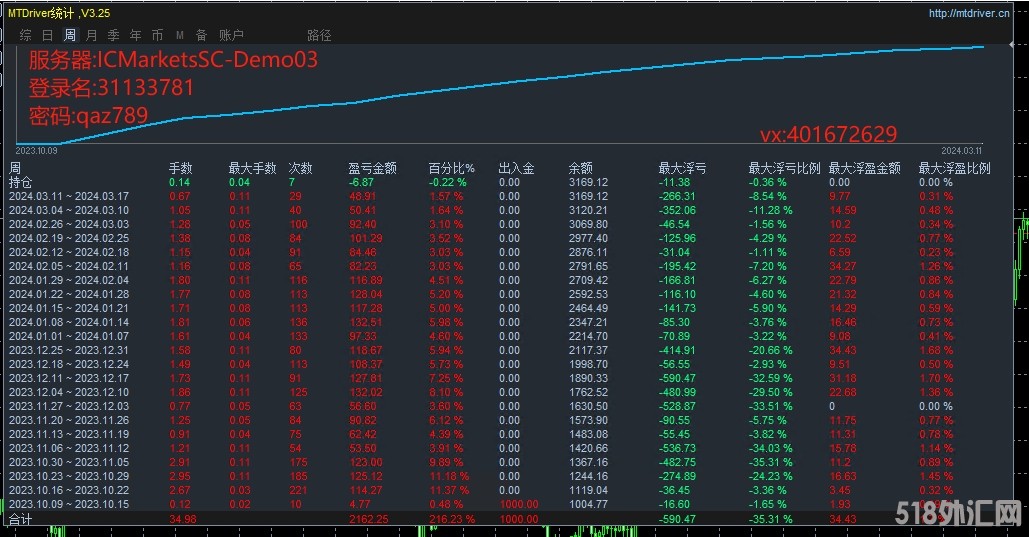This screenshot has height=537, width=1029.
Task: Click the 最大浮亏比例 column header
Action: coord(784,169)
